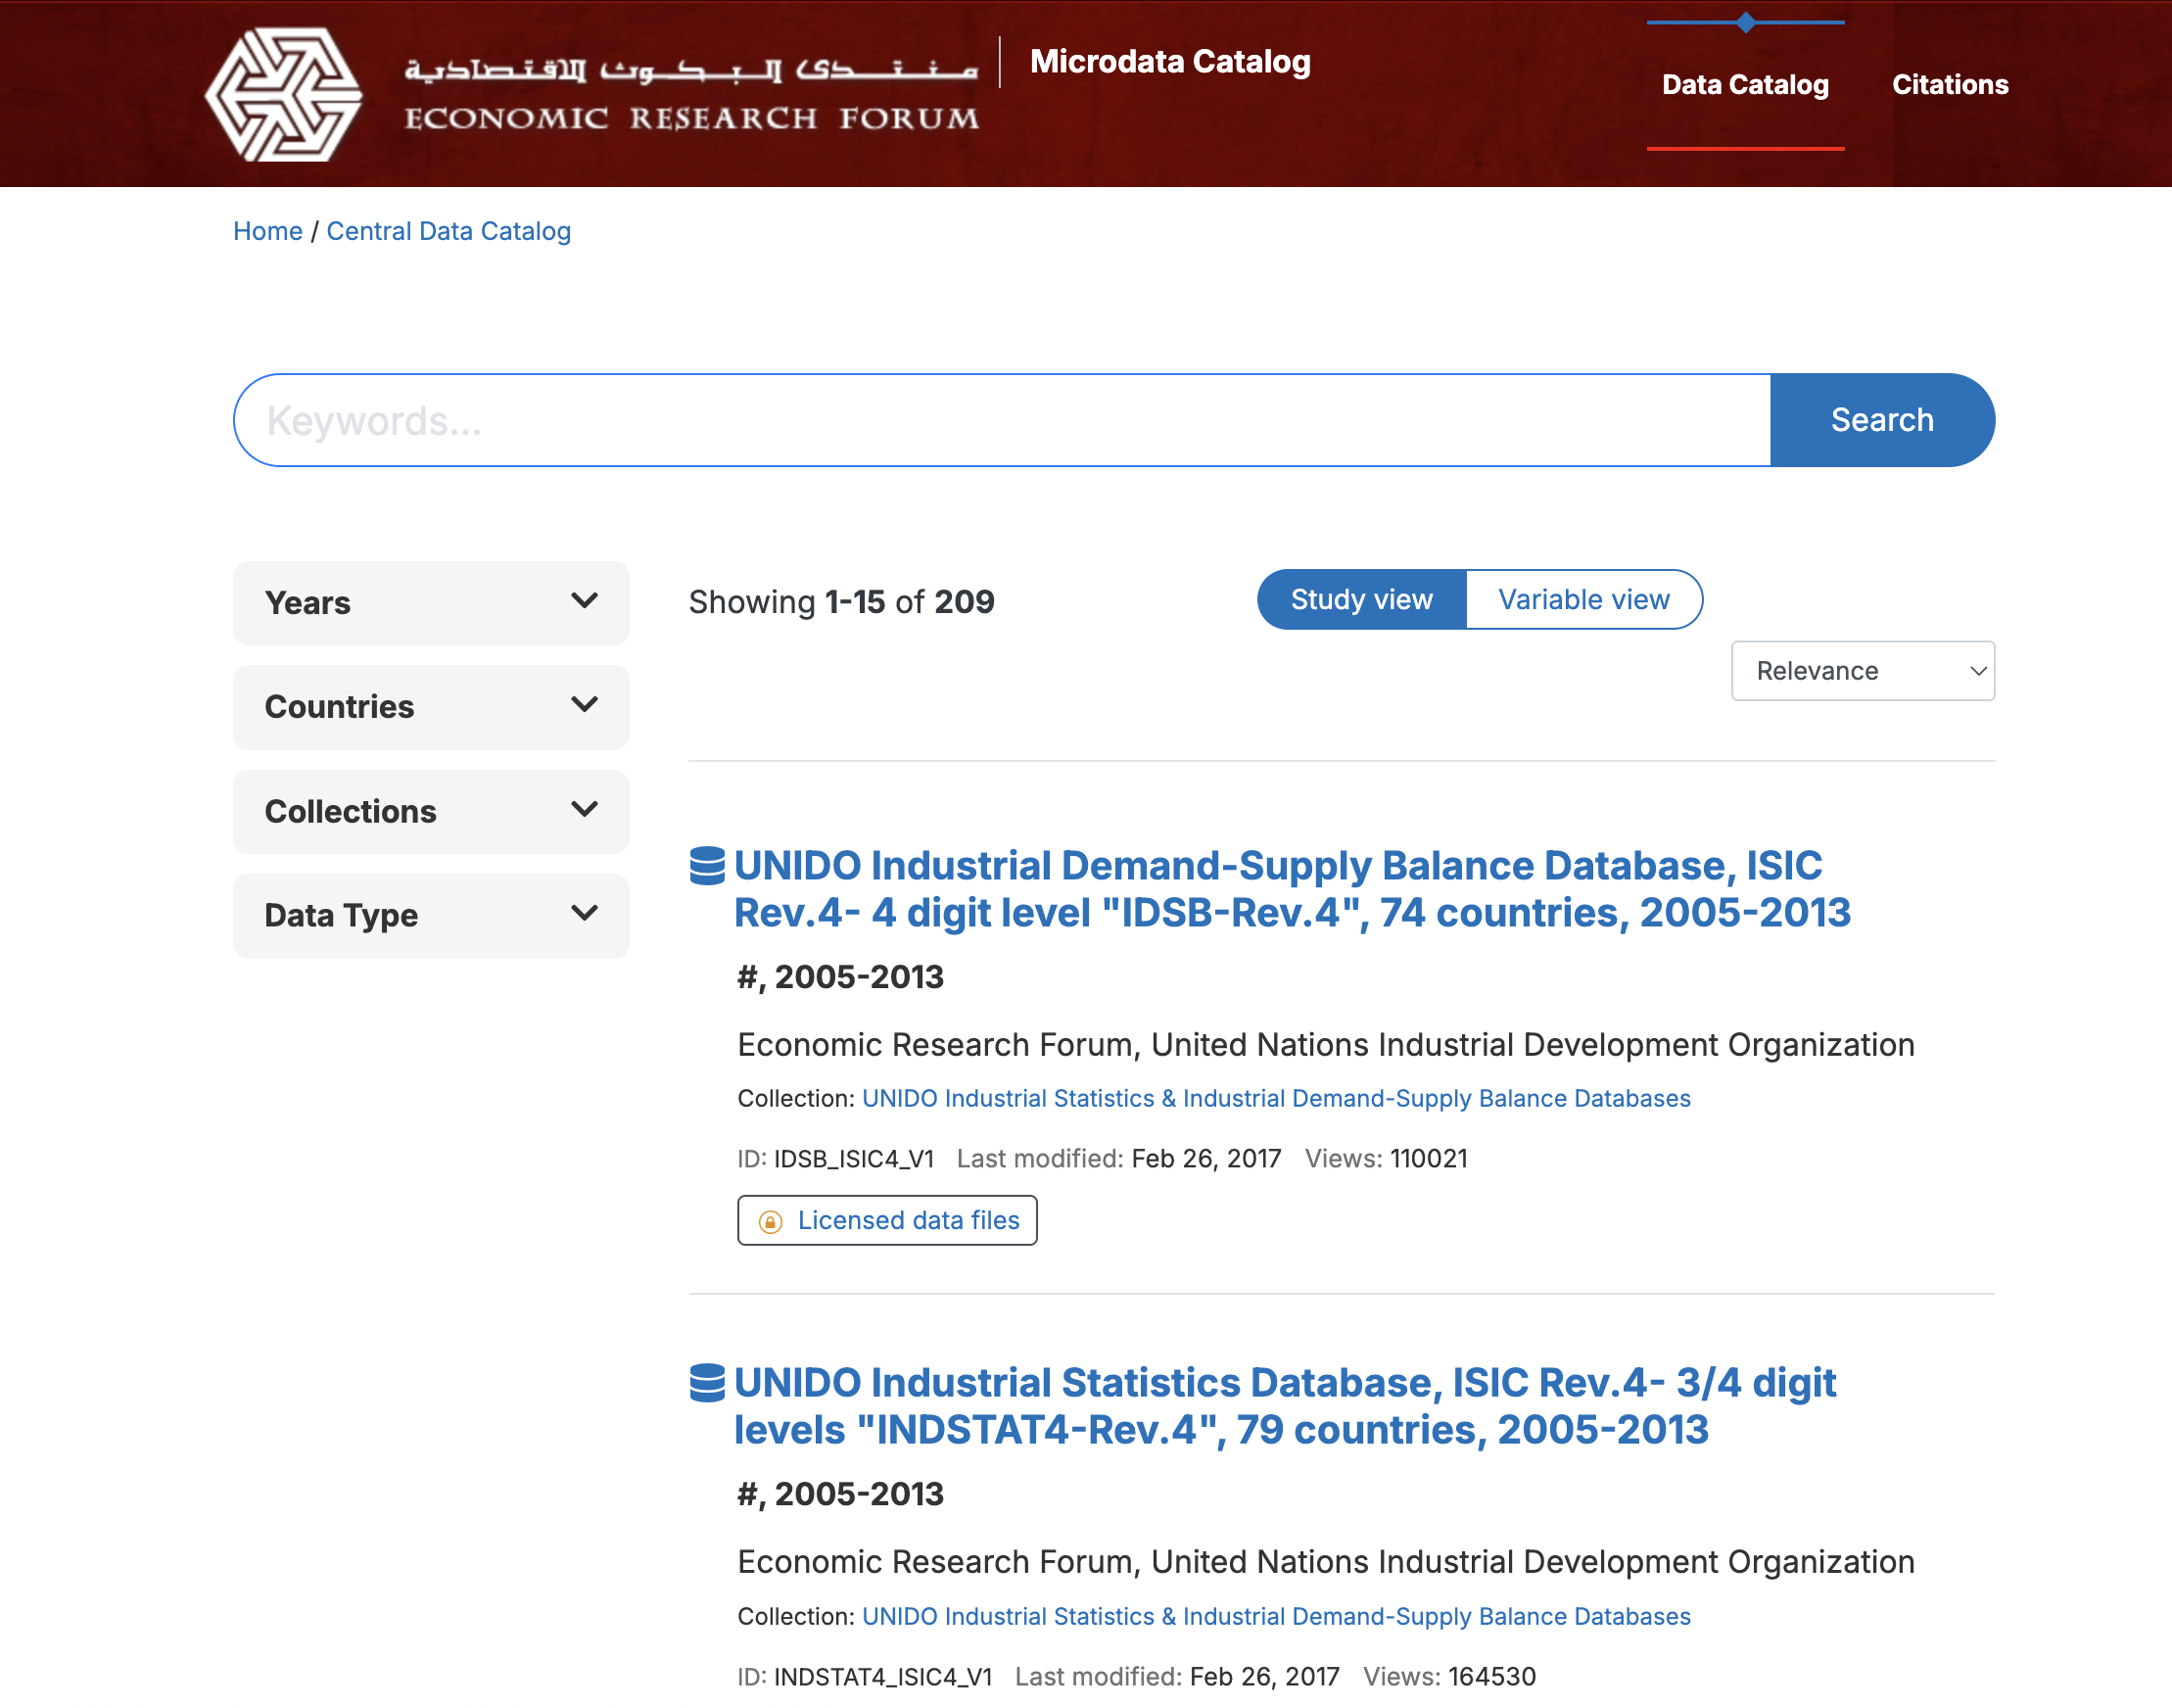Switch to Study view
The width and height of the screenshot is (2172, 1708).
[1361, 599]
